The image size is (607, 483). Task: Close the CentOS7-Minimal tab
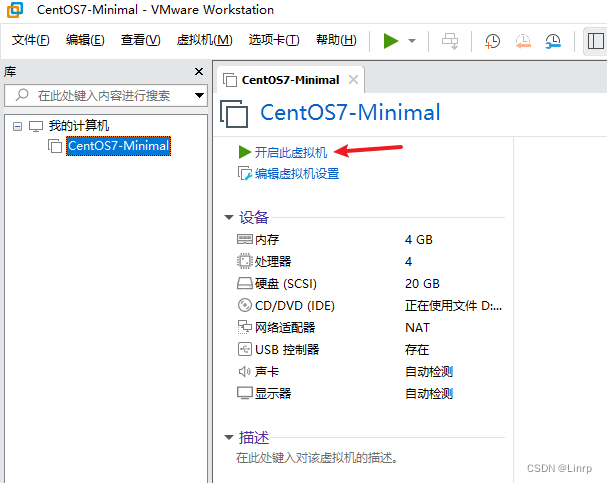[353, 80]
